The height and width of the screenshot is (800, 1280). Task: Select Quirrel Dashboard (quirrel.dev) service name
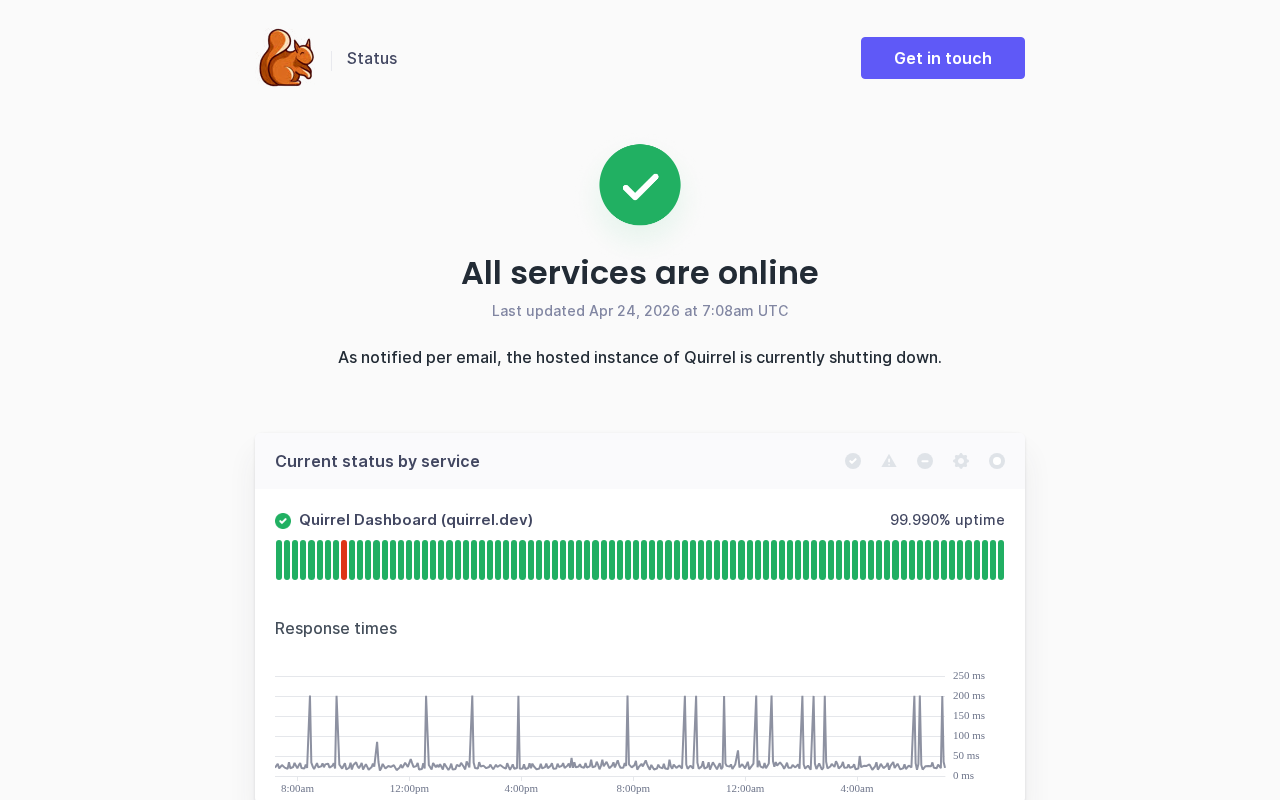pyautogui.click(x=416, y=520)
